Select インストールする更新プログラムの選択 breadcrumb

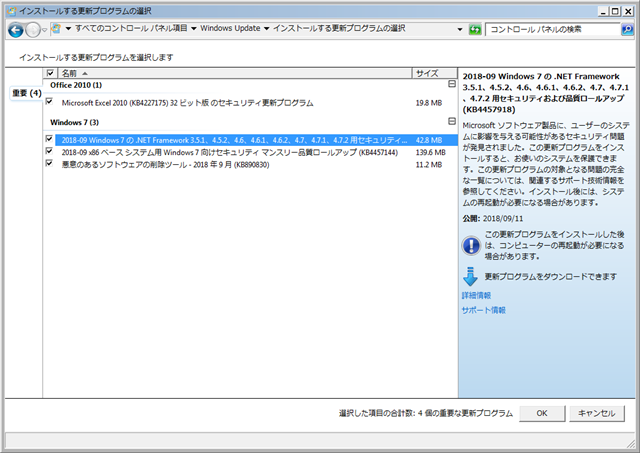click(x=339, y=28)
